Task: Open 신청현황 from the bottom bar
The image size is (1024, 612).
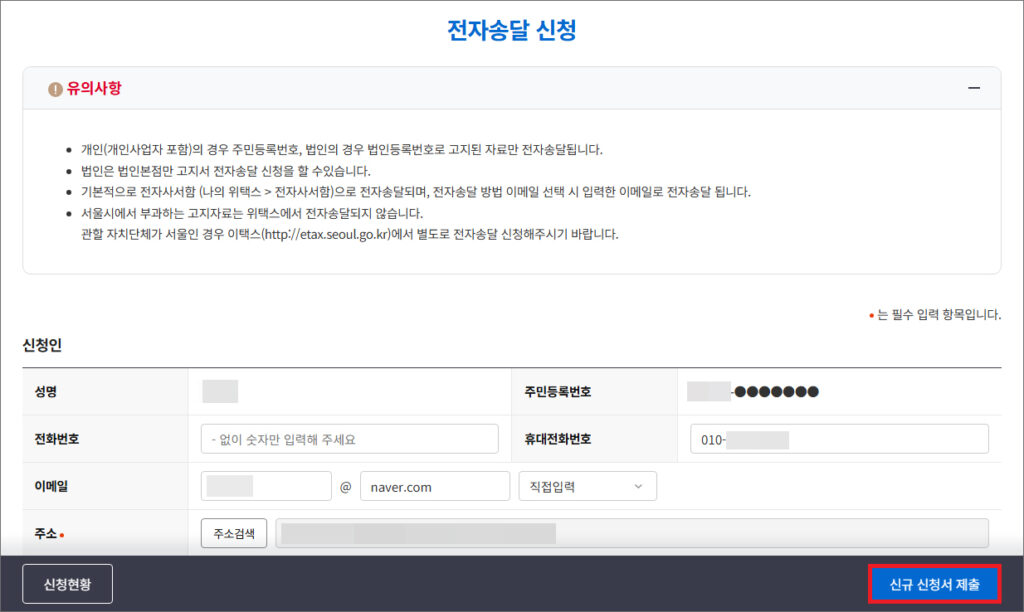Action: [x=68, y=584]
